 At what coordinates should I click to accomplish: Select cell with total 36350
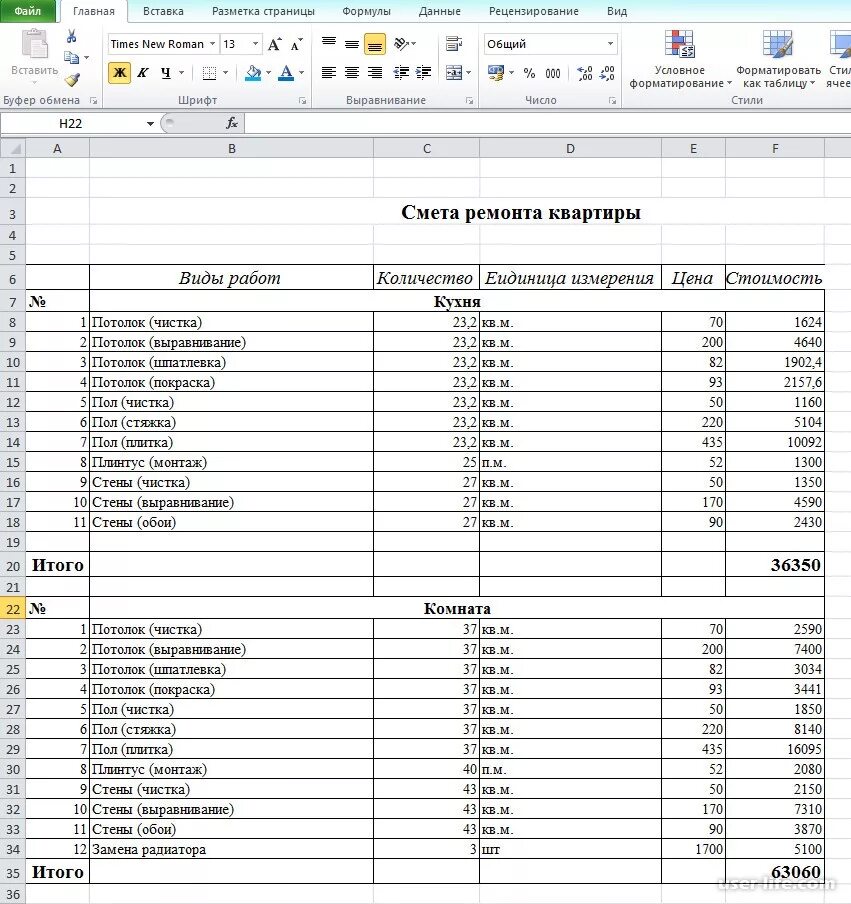775,565
